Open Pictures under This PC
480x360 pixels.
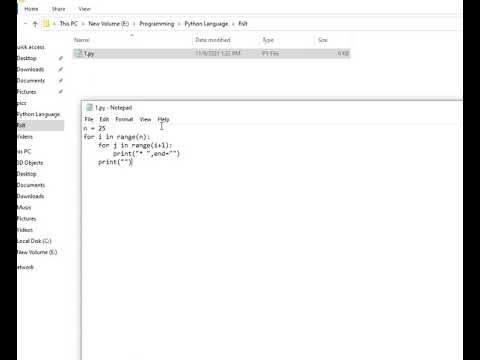pos(27,219)
